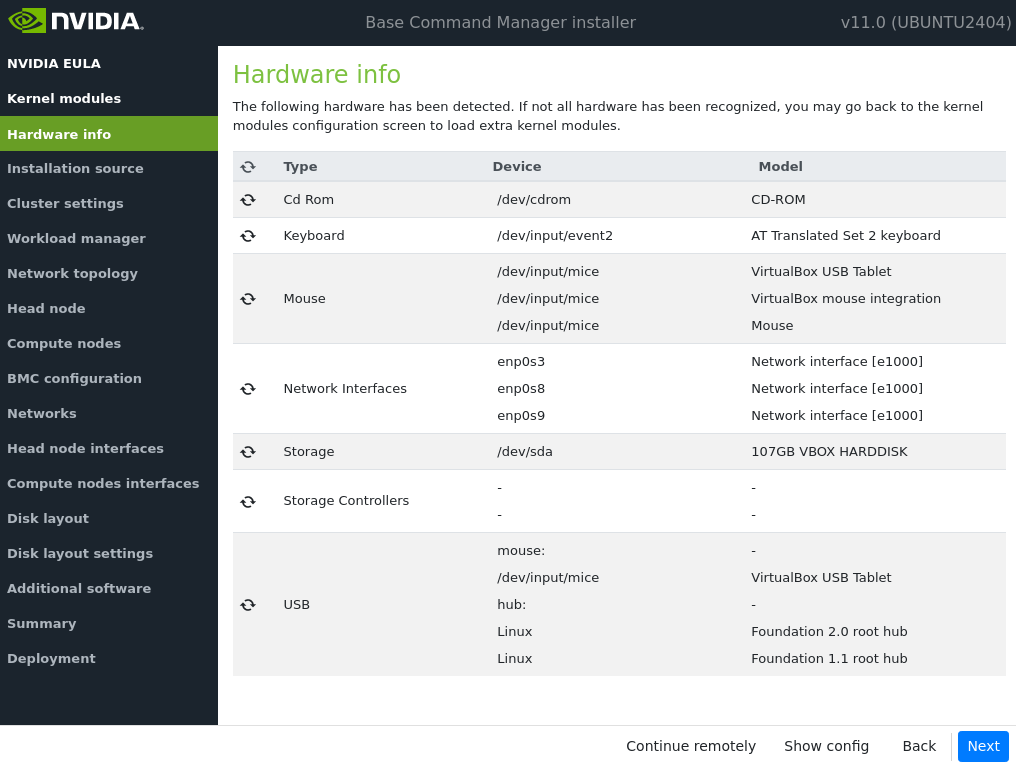This screenshot has width=1016, height=763.
Task: Click the enp0s3 network interface
Action: click(521, 361)
